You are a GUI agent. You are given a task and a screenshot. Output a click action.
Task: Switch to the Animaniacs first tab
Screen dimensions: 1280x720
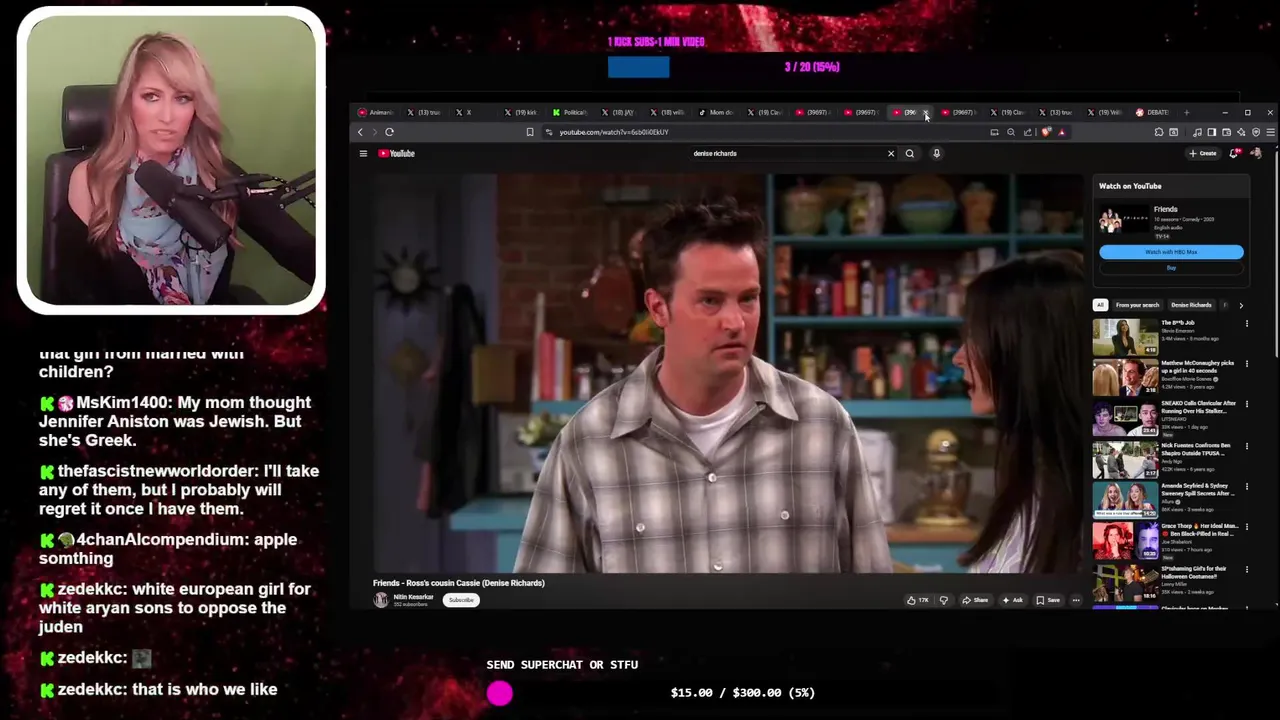(378, 112)
